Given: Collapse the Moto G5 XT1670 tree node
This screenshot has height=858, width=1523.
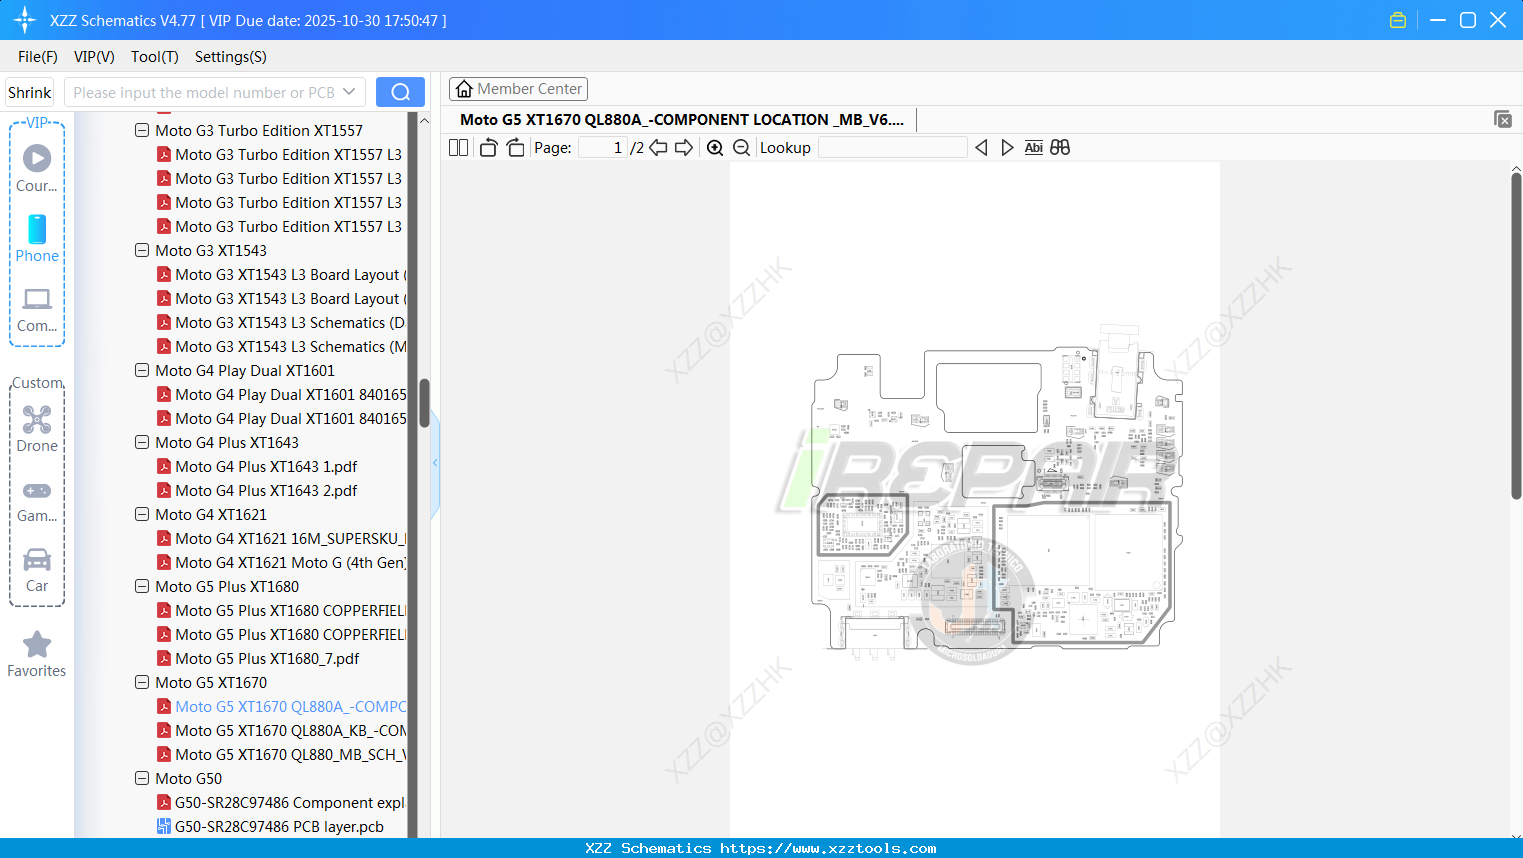Looking at the screenshot, I should 141,682.
